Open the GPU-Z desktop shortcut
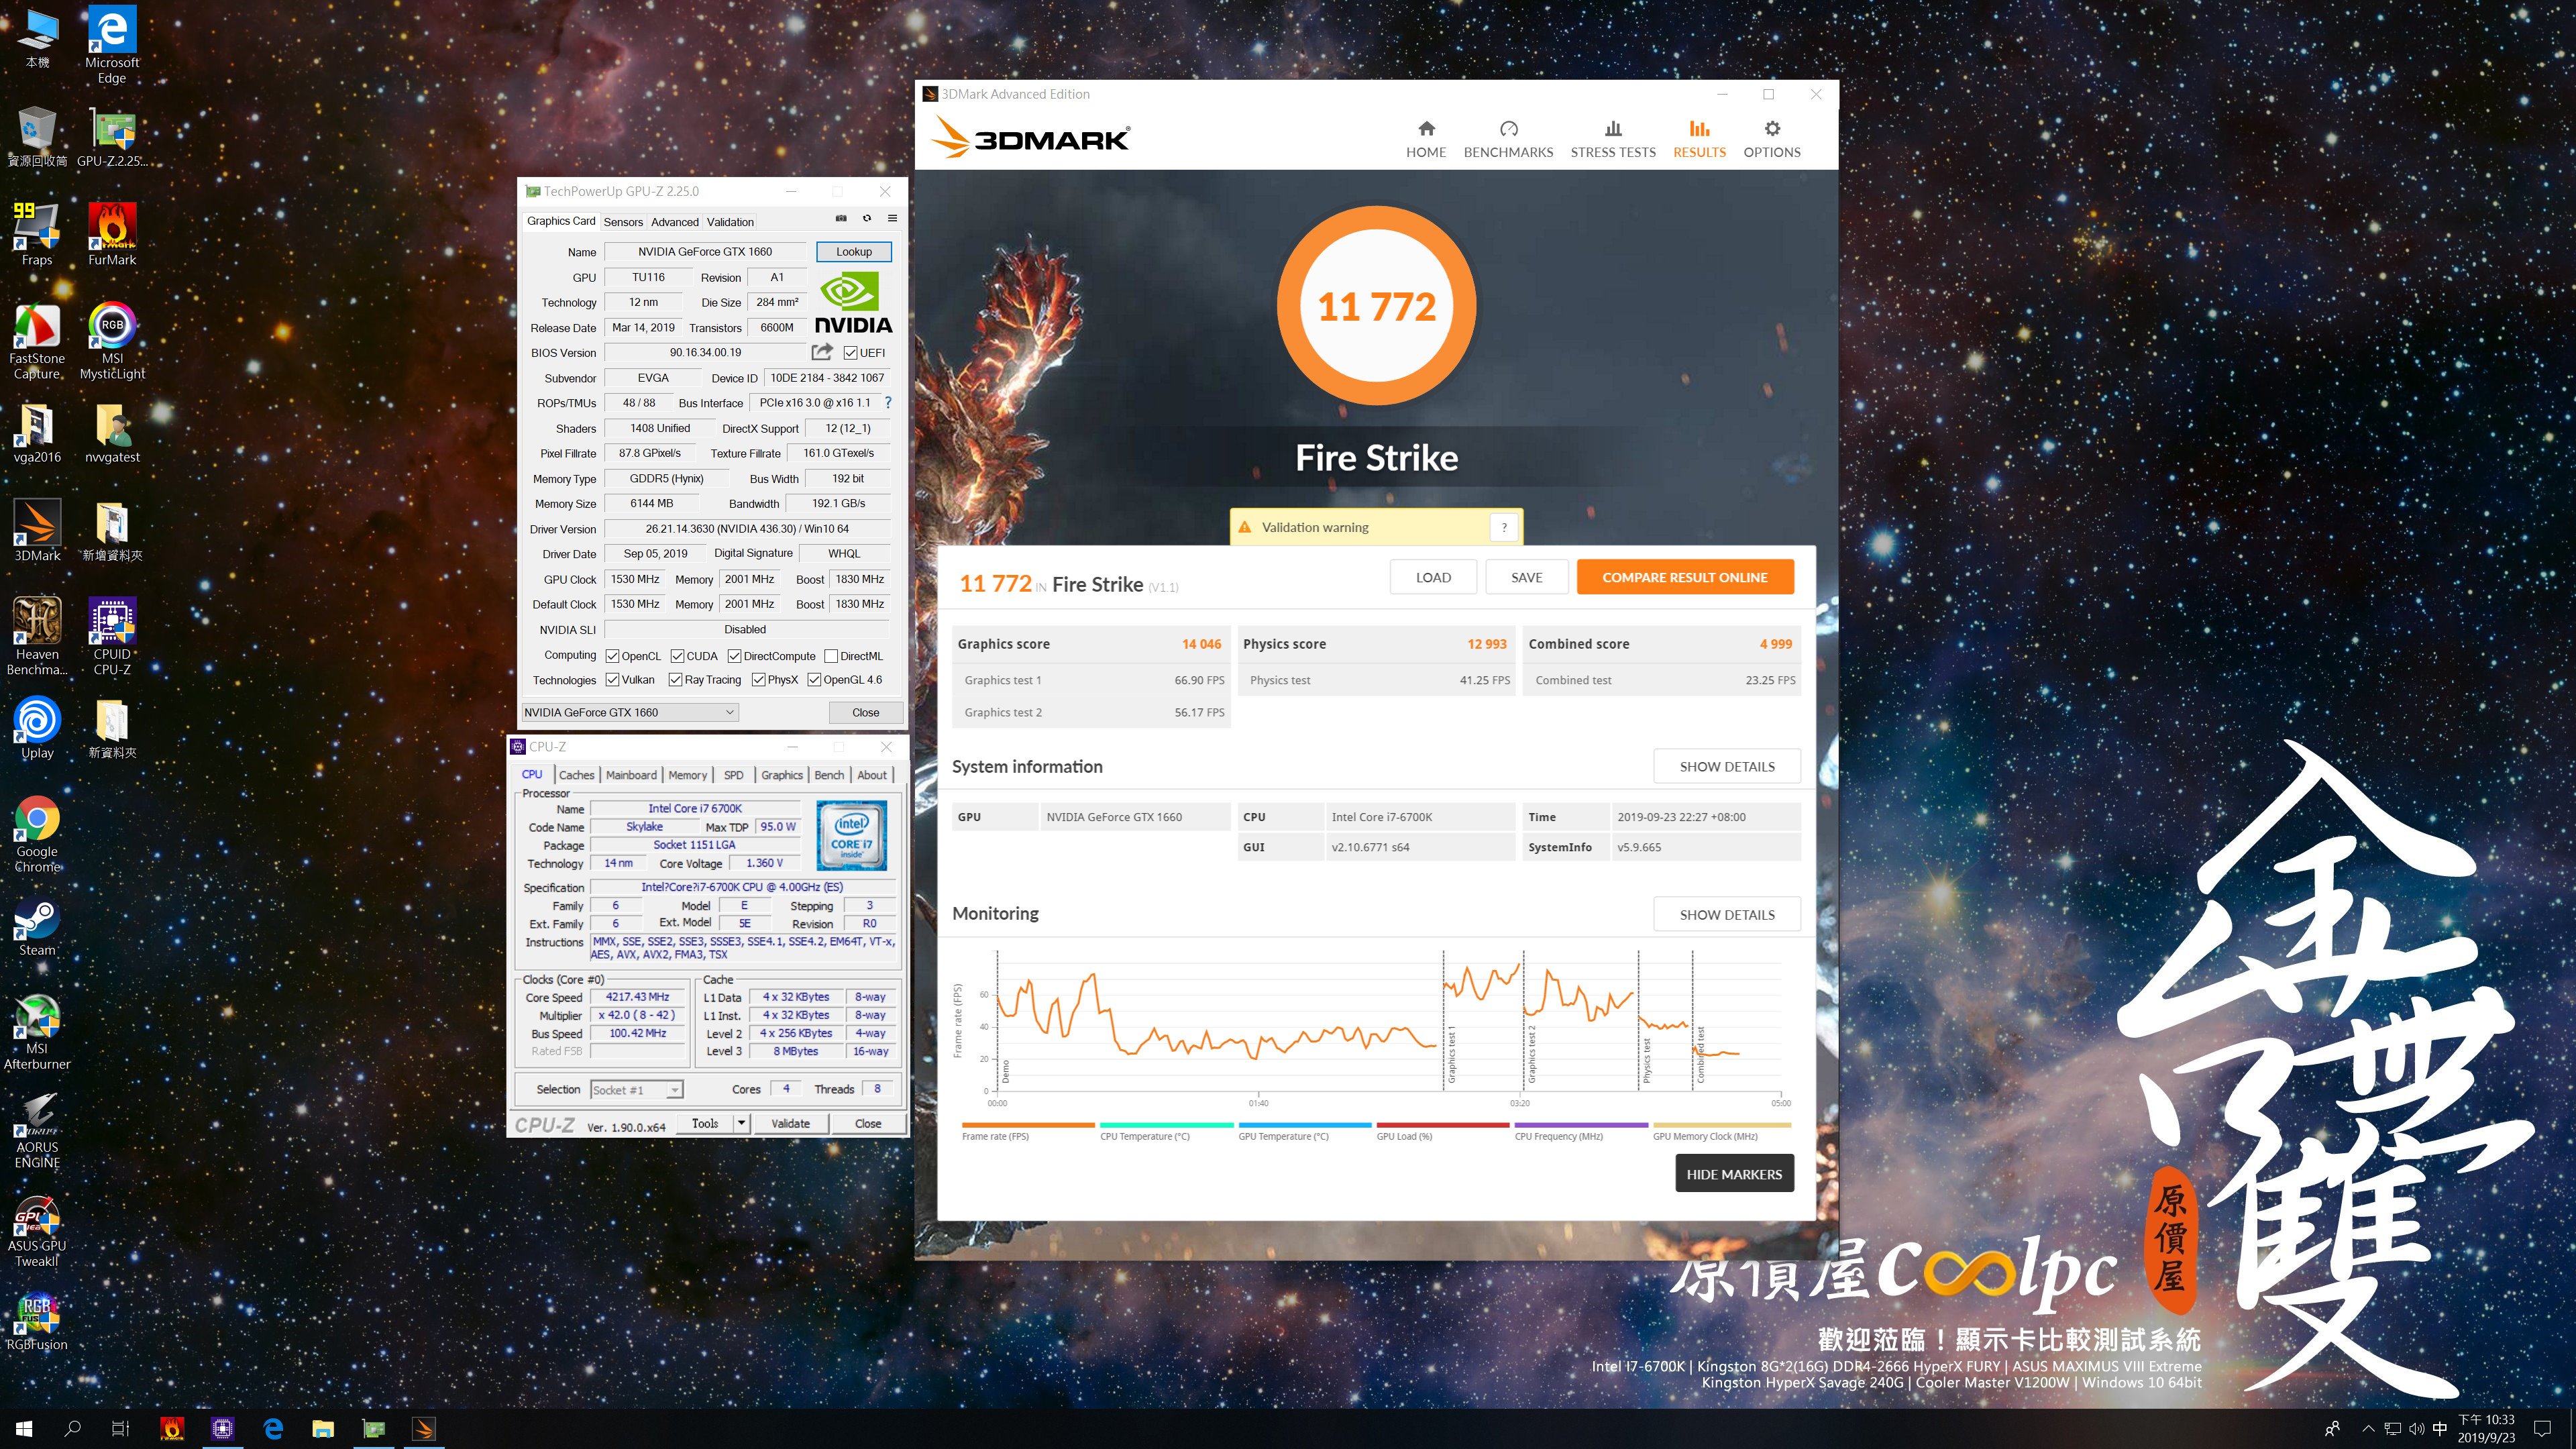The image size is (2576, 1449). [x=112, y=137]
